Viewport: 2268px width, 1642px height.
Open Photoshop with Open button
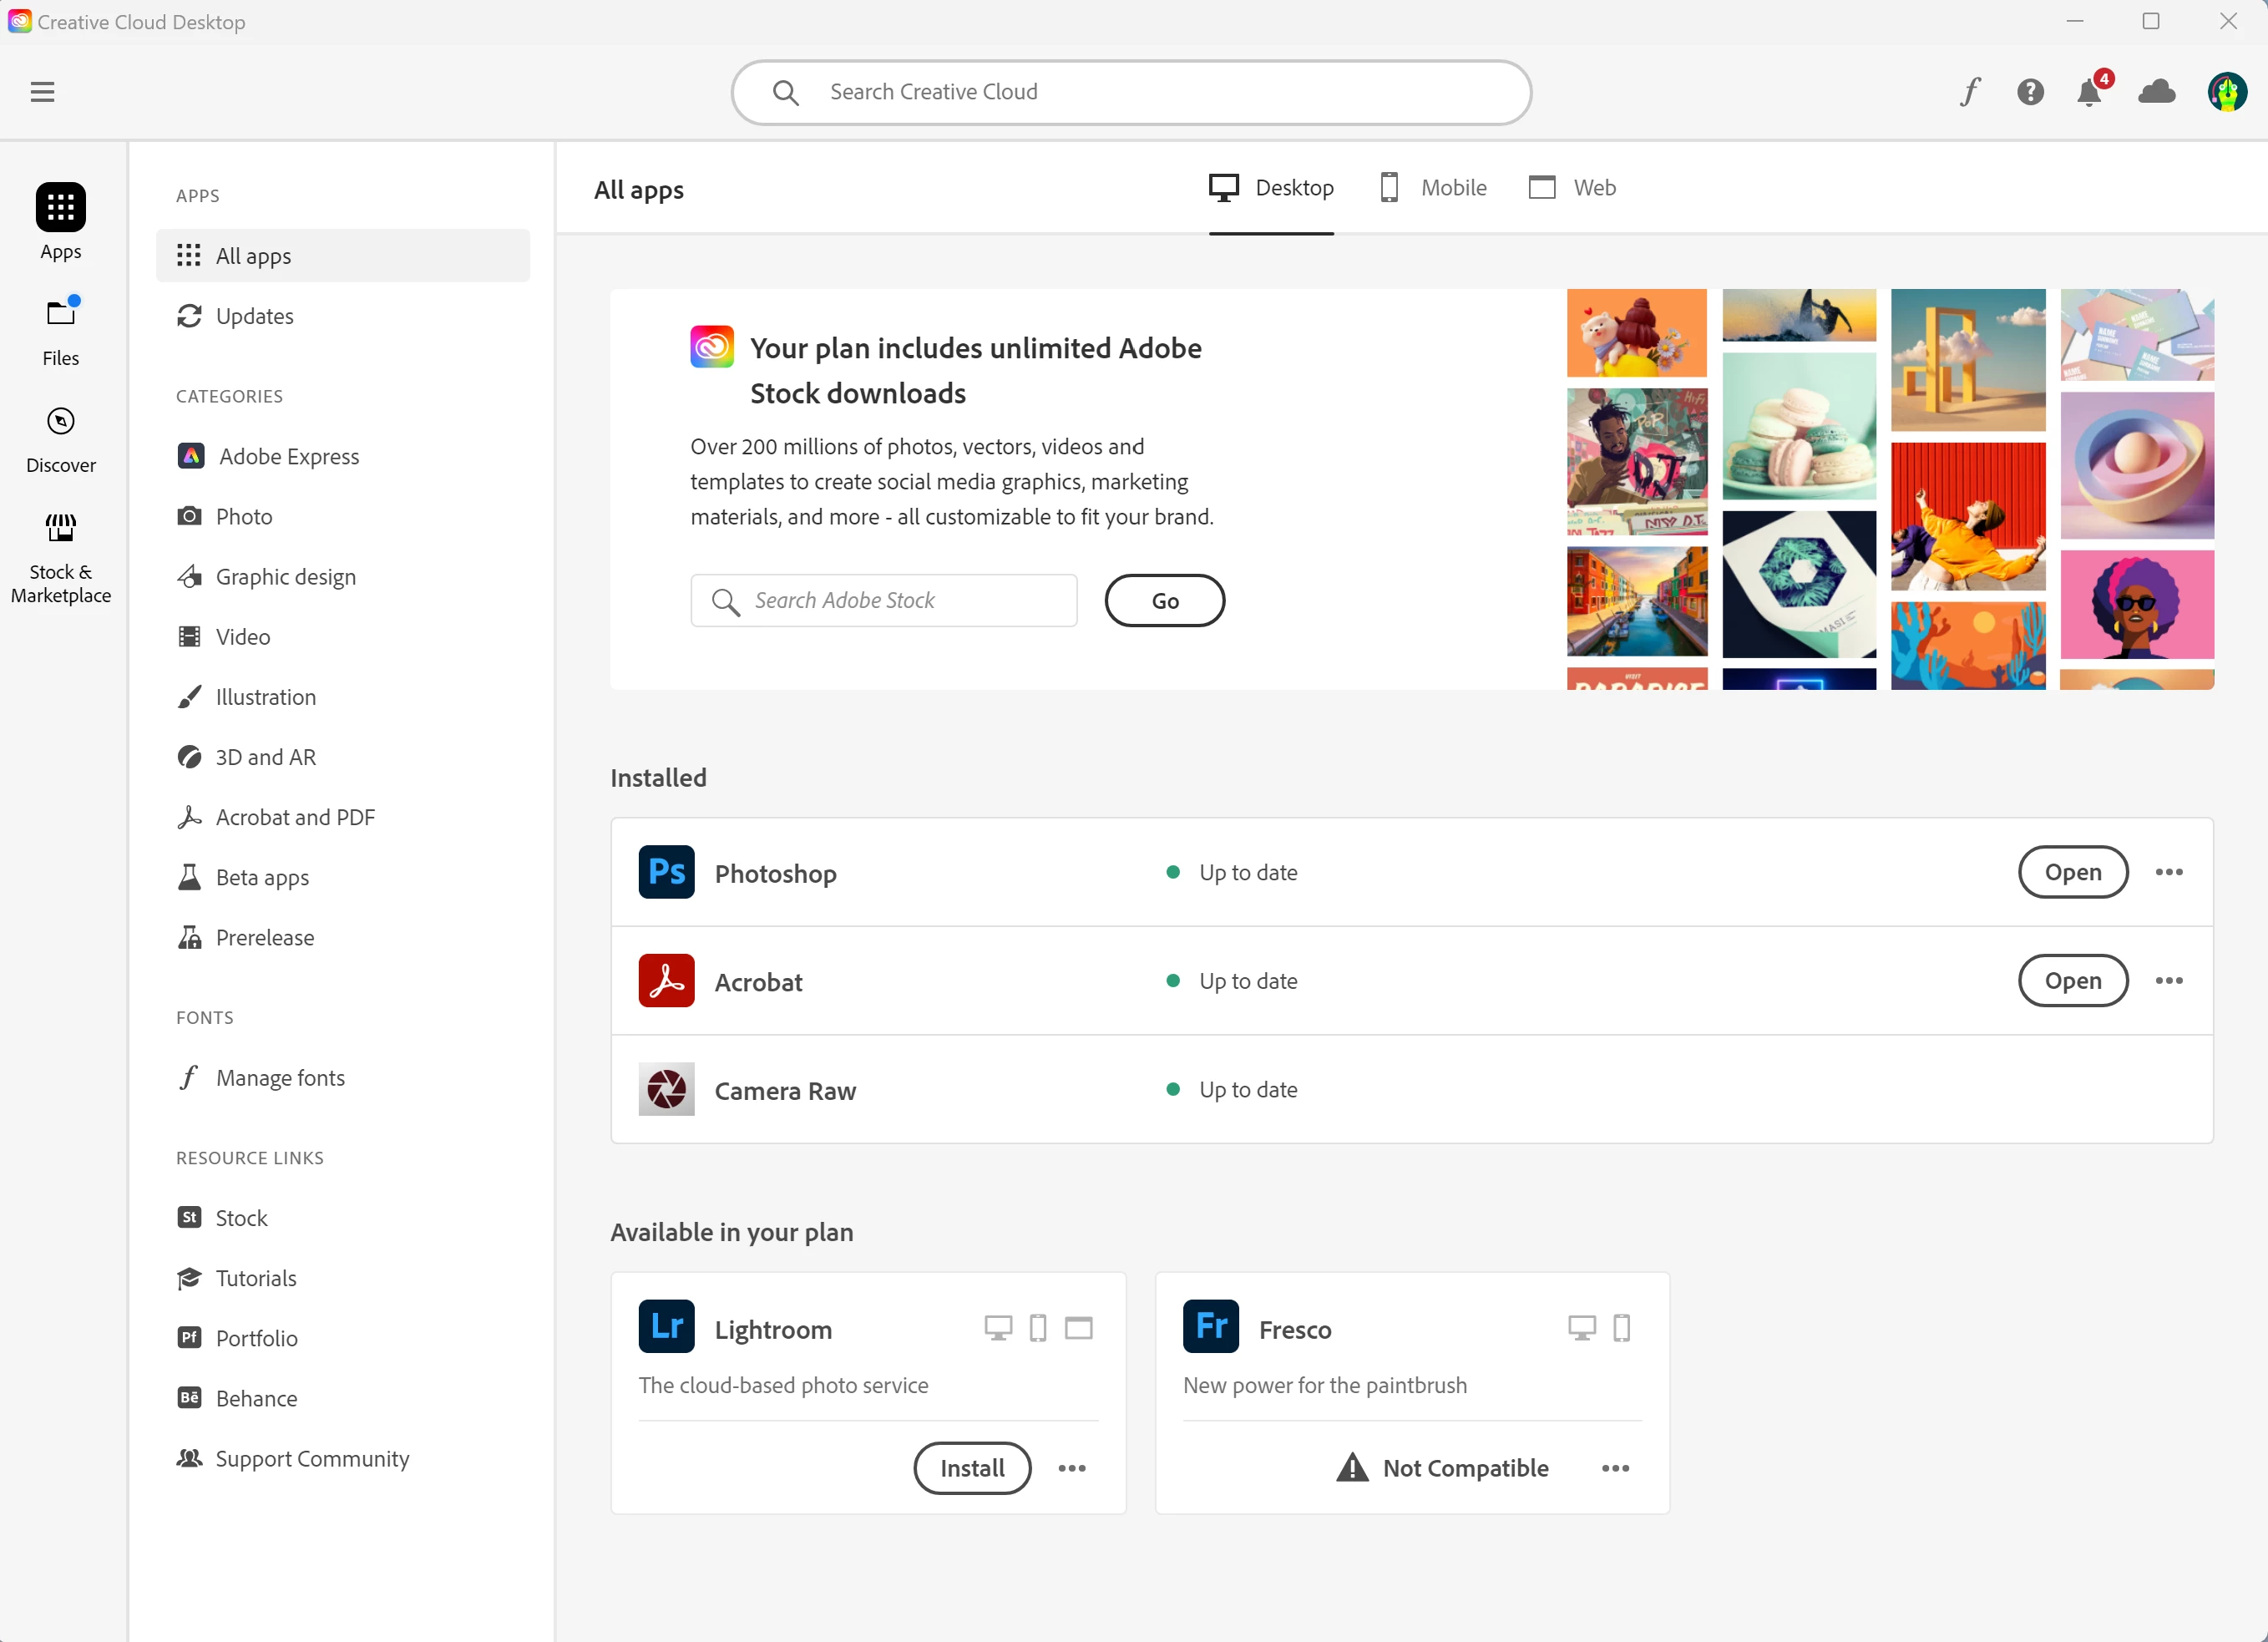click(x=2072, y=872)
